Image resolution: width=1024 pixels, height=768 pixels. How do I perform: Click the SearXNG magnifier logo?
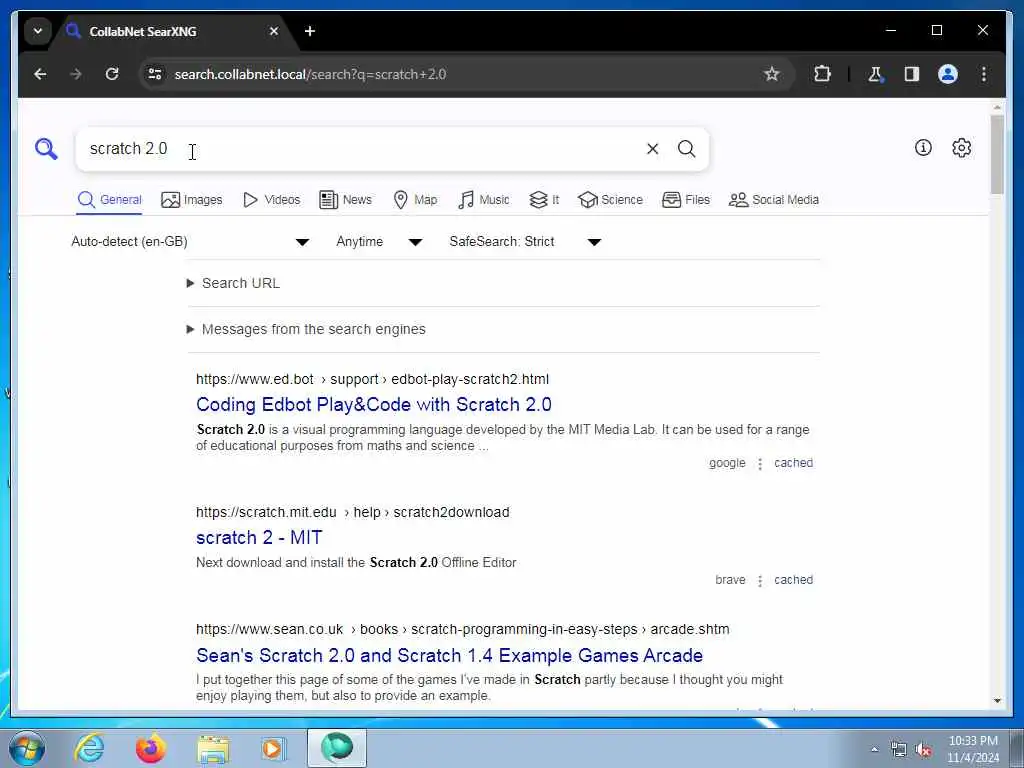point(46,149)
